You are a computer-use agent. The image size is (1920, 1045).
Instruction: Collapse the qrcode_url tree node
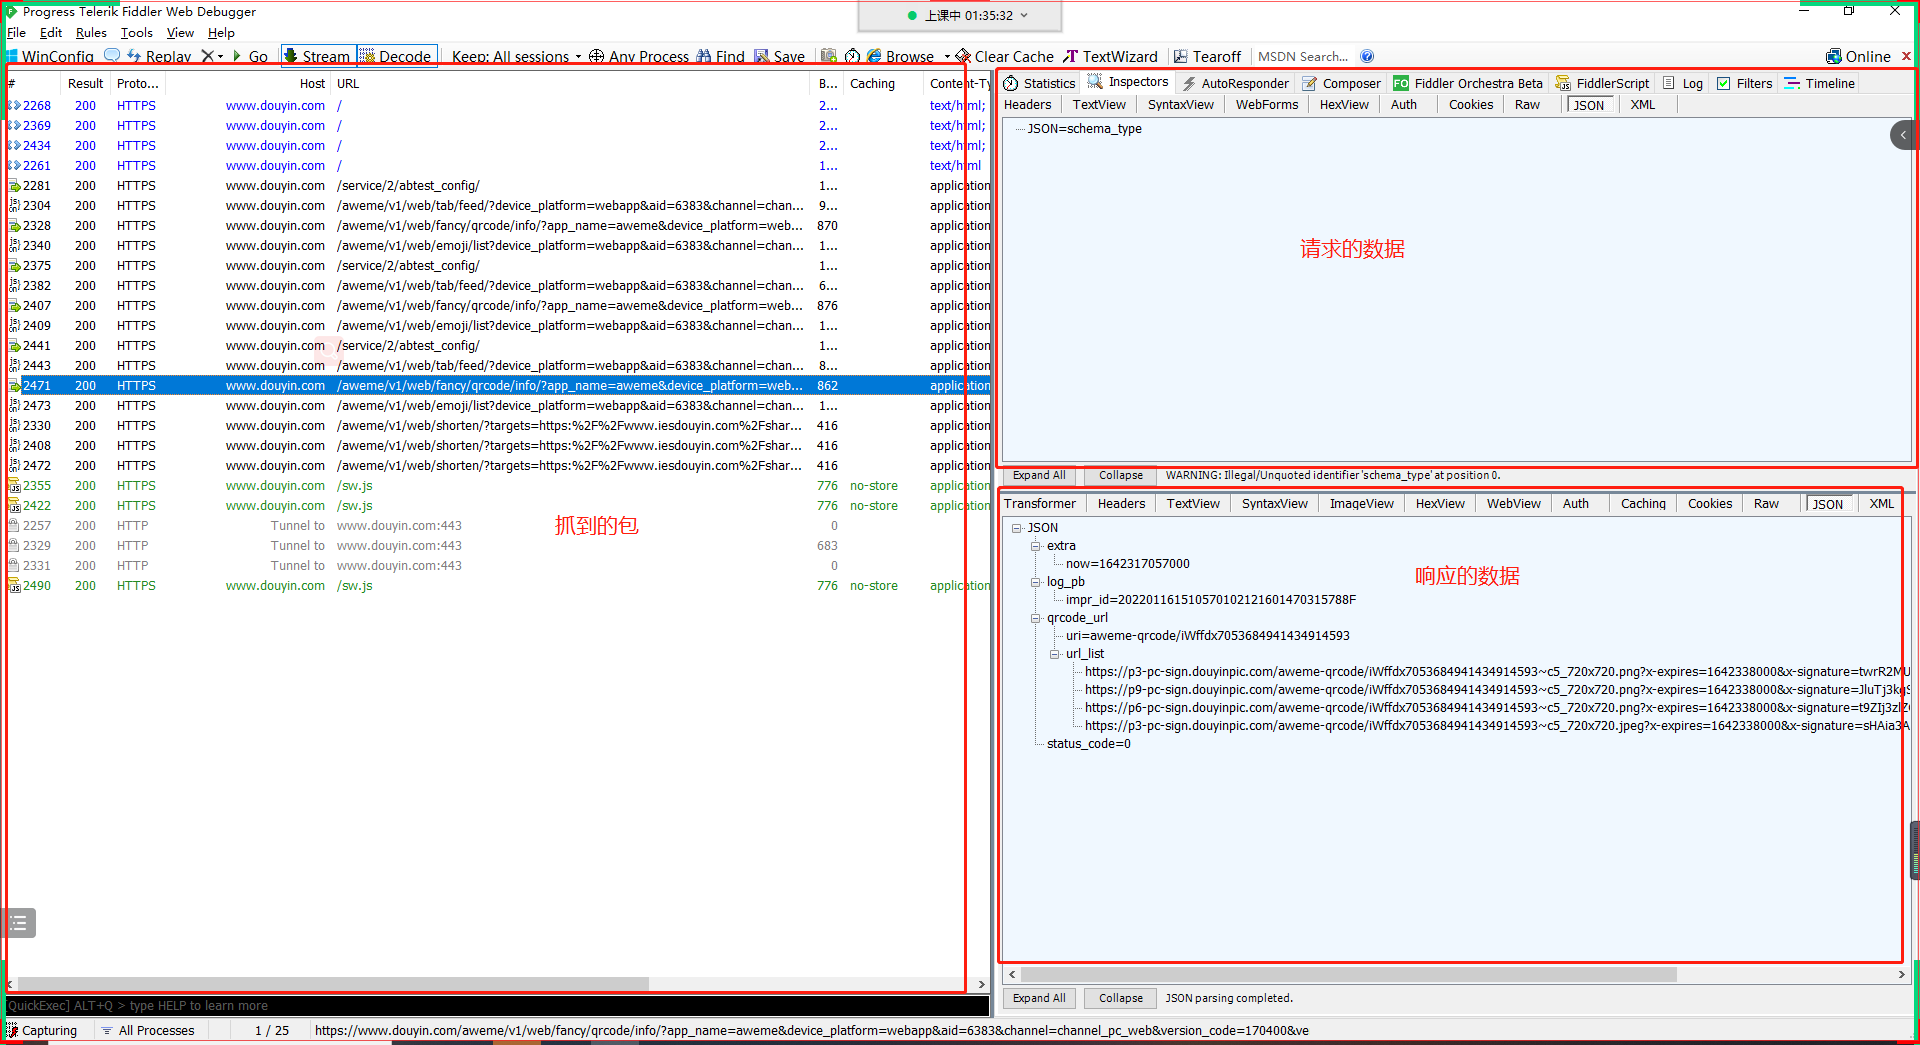click(1036, 618)
